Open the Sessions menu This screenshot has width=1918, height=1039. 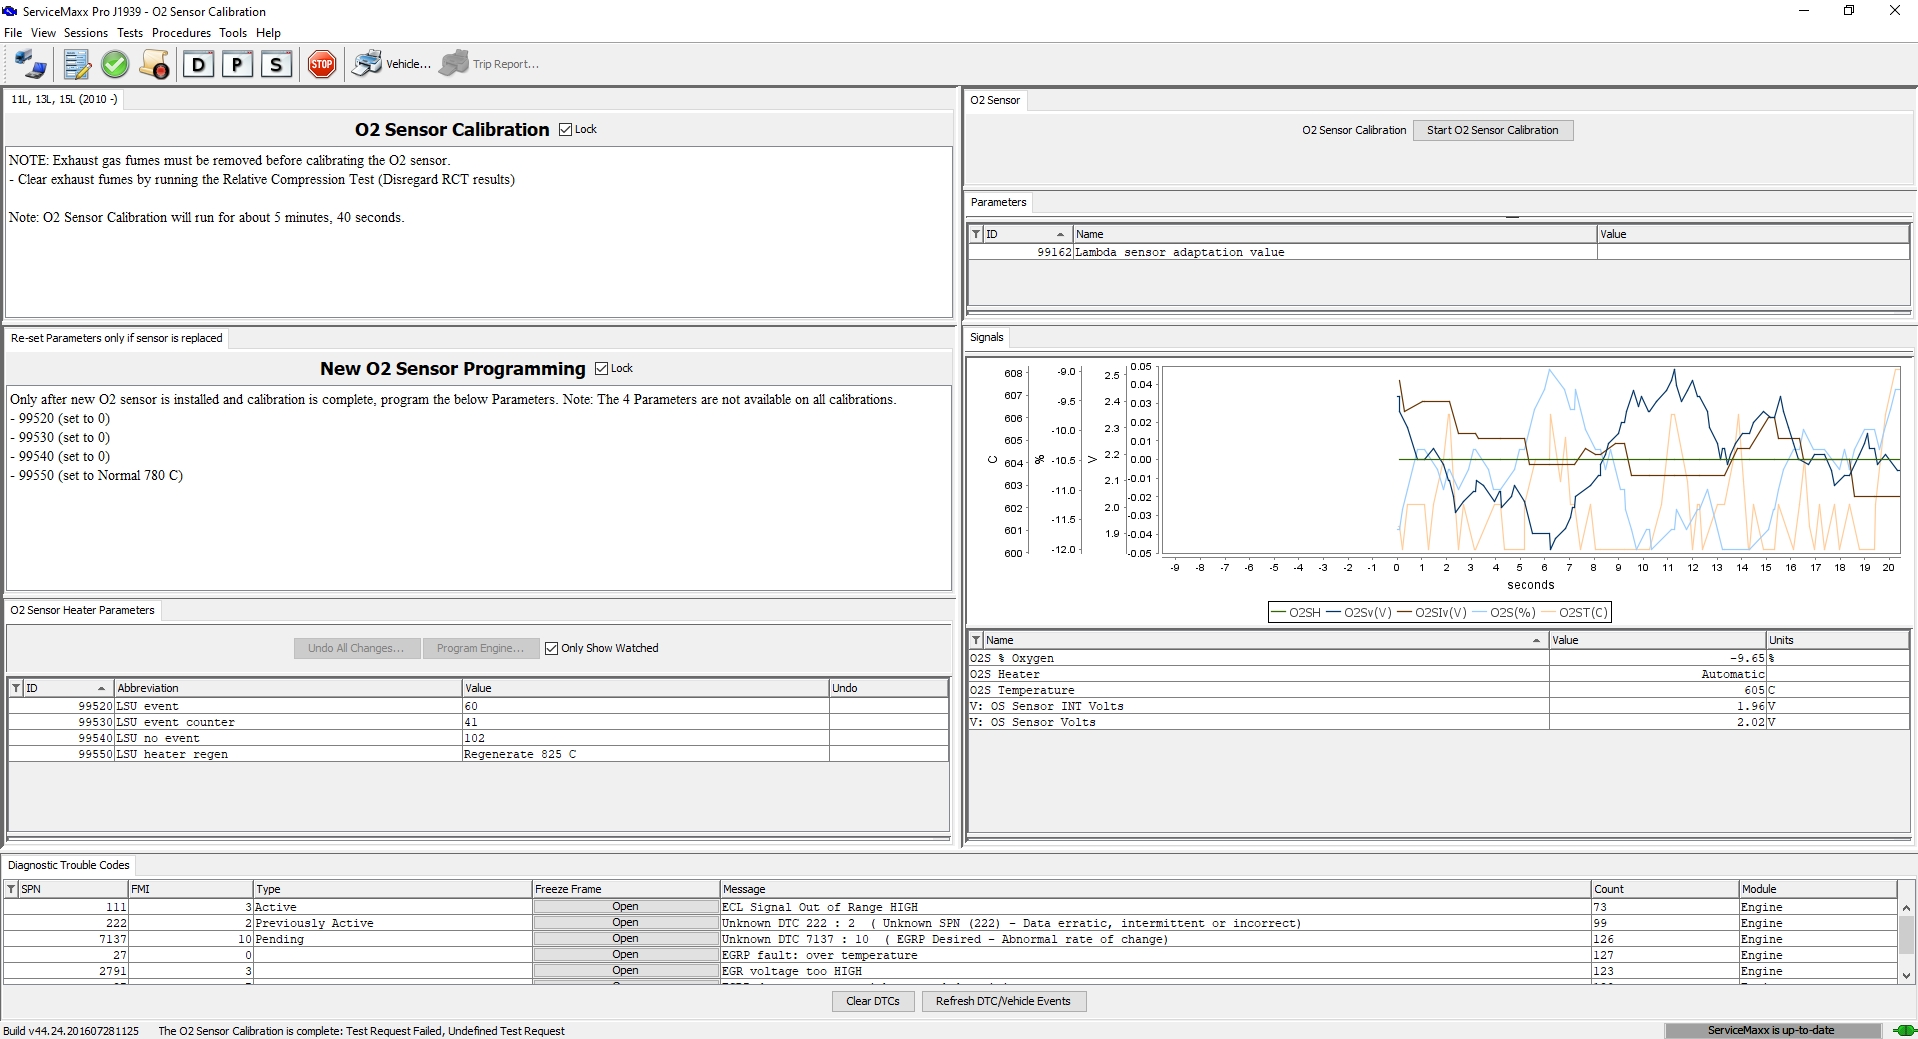[86, 33]
